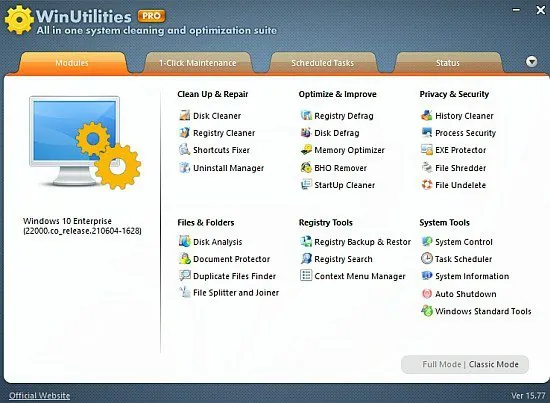Click the File Splitter and Joiner icon
The image size is (550, 403).
[185, 292]
